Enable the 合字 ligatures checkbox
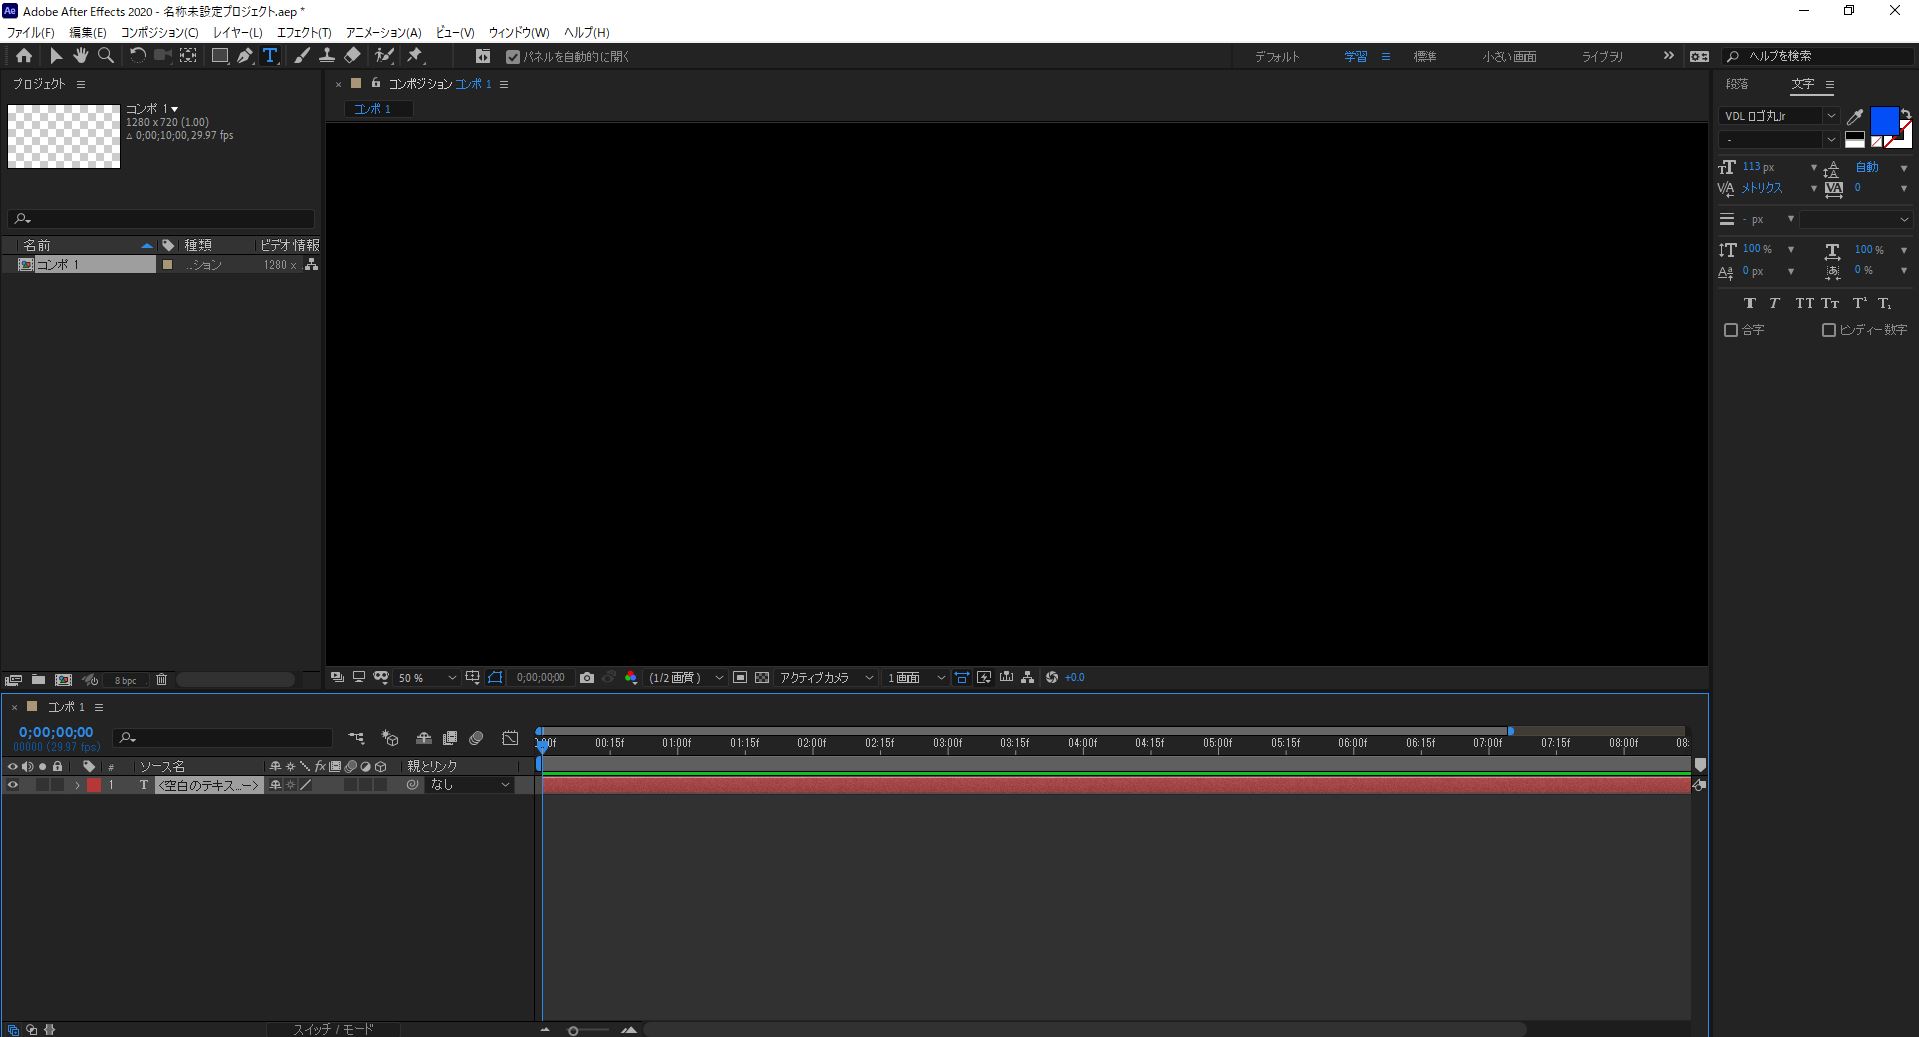 (x=1731, y=330)
